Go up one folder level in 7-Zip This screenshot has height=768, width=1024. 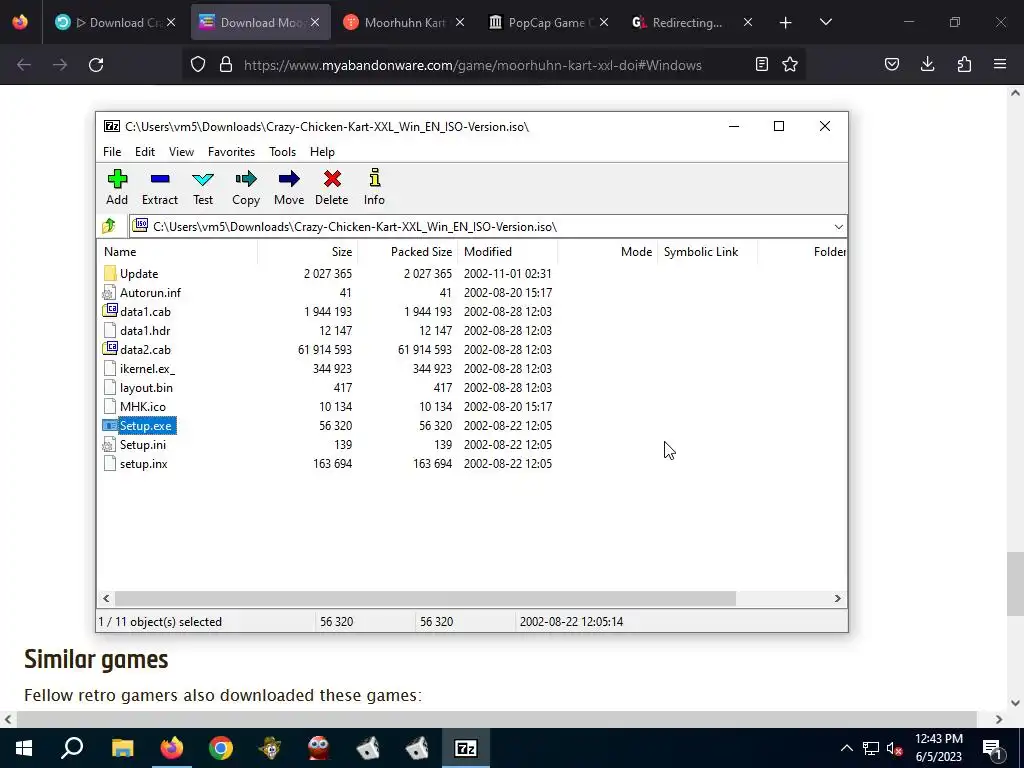(x=109, y=227)
